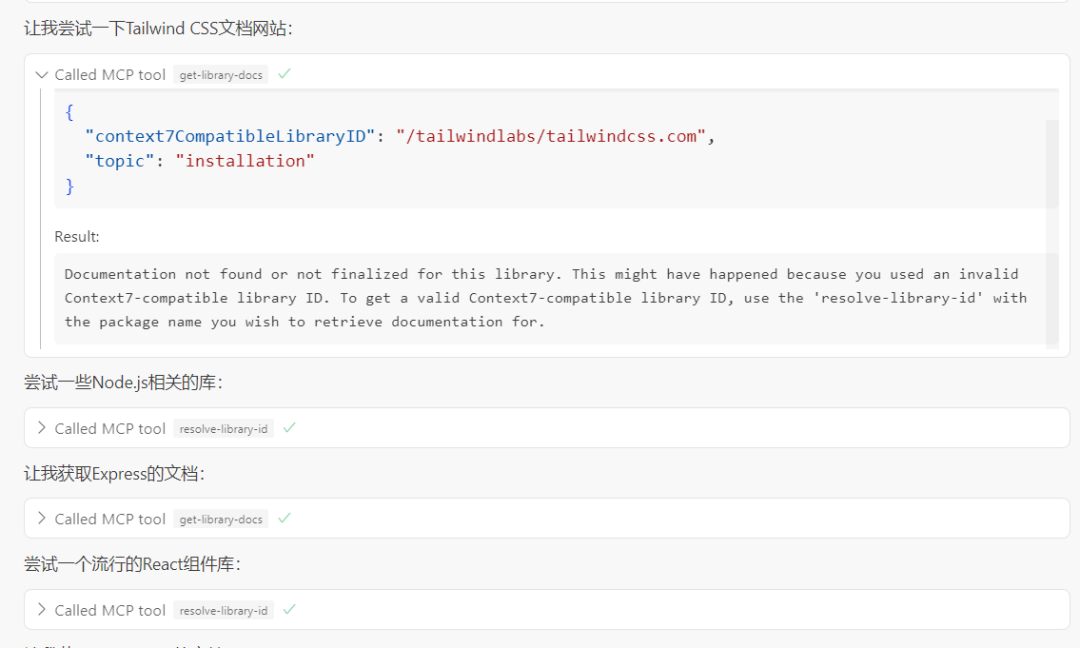This screenshot has height=648, width=1080.
Task: Collapse the first get-library-docs tool call
Action: pyautogui.click(x=41, y=74)
